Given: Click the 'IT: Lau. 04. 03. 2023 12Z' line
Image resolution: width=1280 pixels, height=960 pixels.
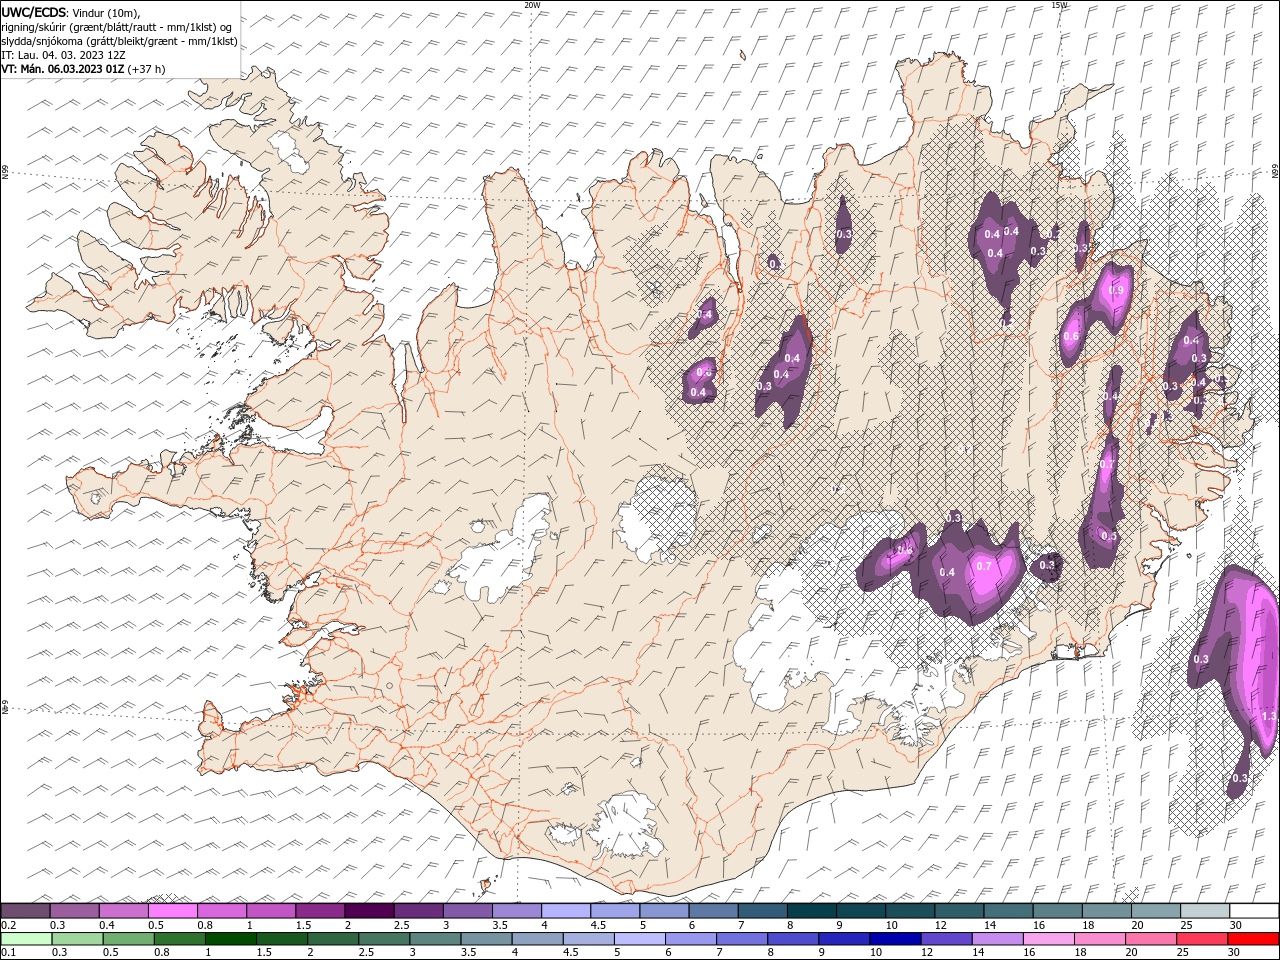Looking at the screenshot, I should 63,55.
